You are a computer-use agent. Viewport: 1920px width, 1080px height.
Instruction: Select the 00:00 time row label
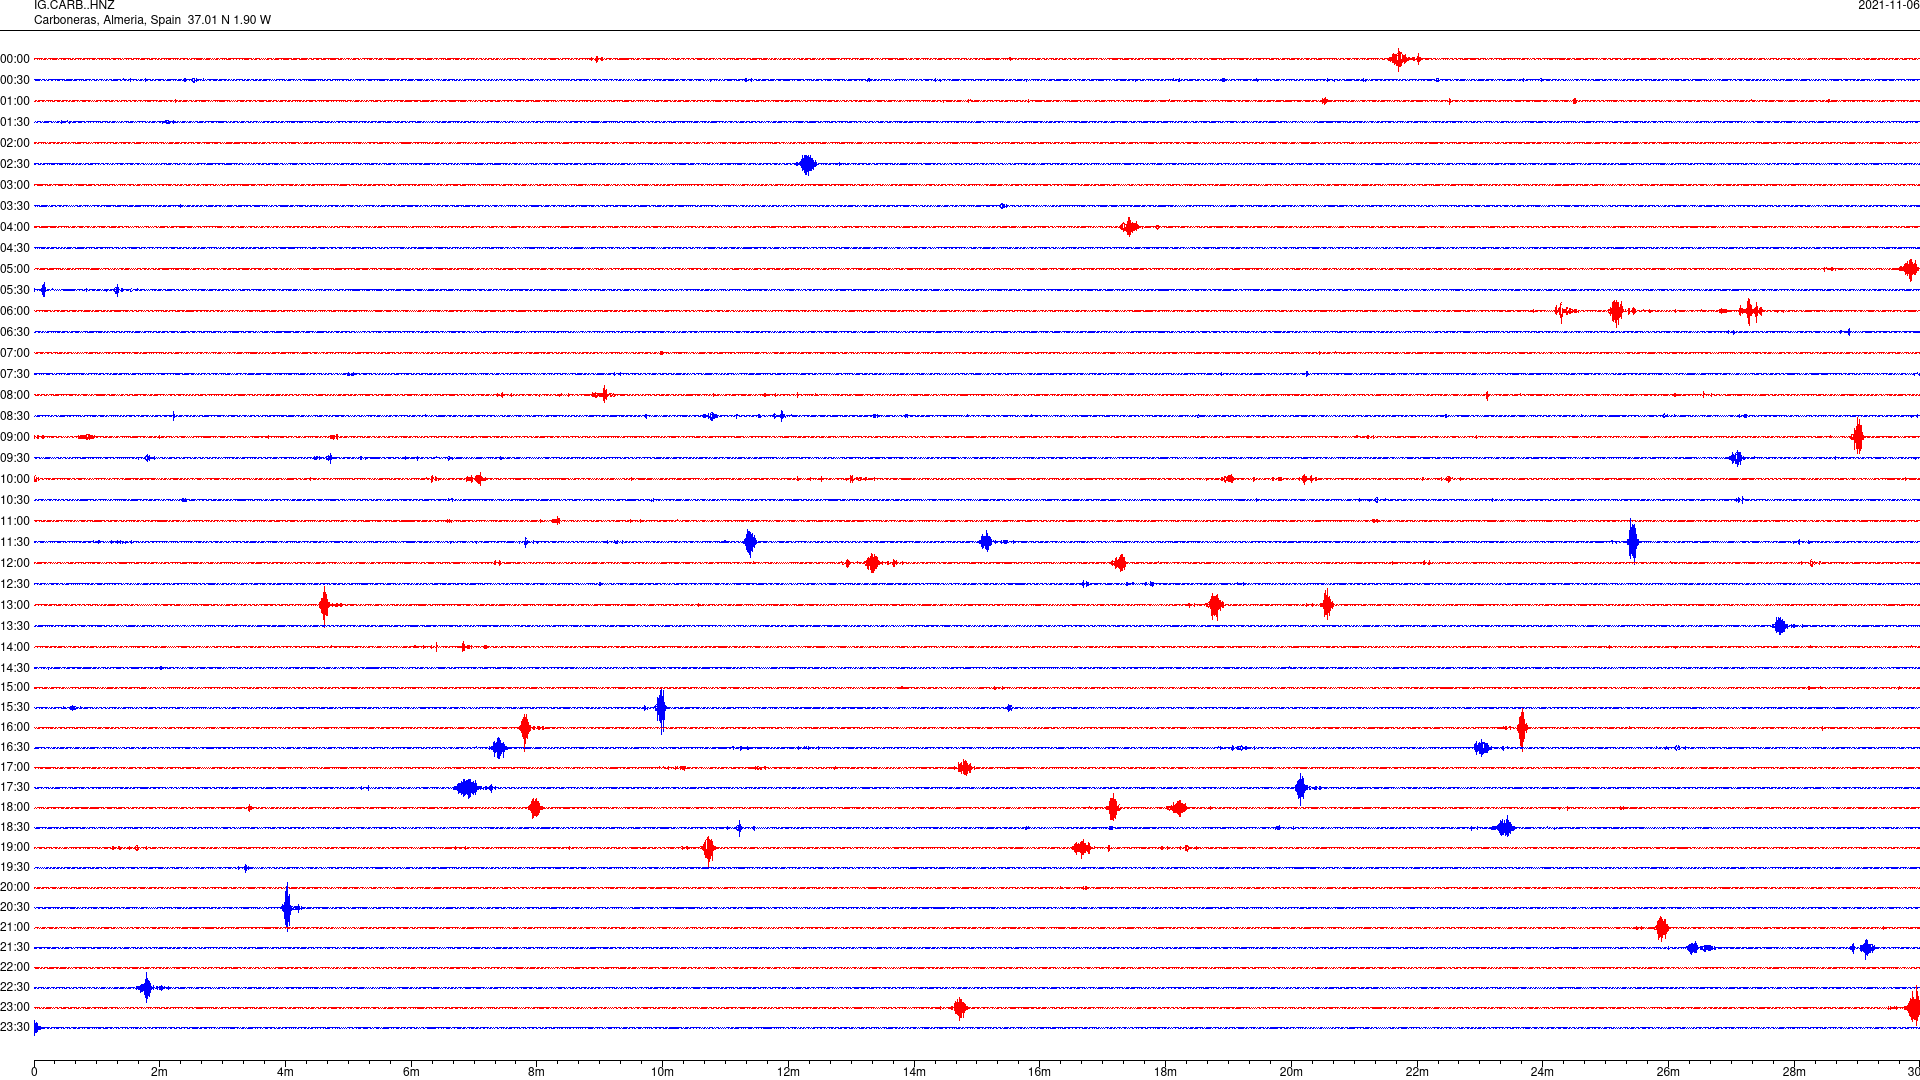tap(15, 59)
